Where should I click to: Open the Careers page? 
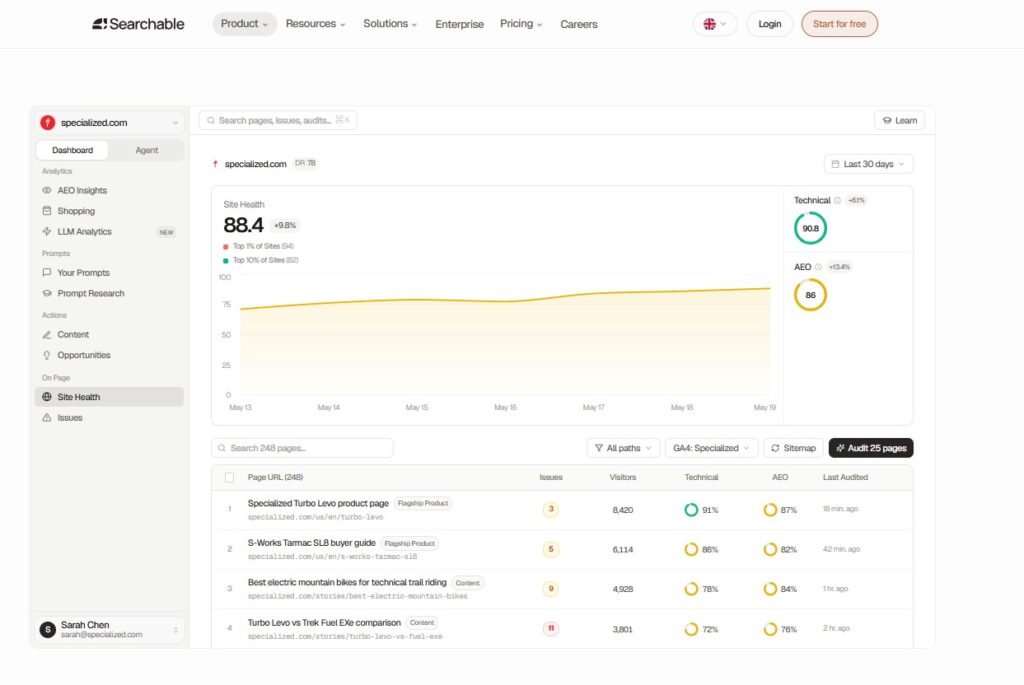pyautogui.click(x=579, y=24)
